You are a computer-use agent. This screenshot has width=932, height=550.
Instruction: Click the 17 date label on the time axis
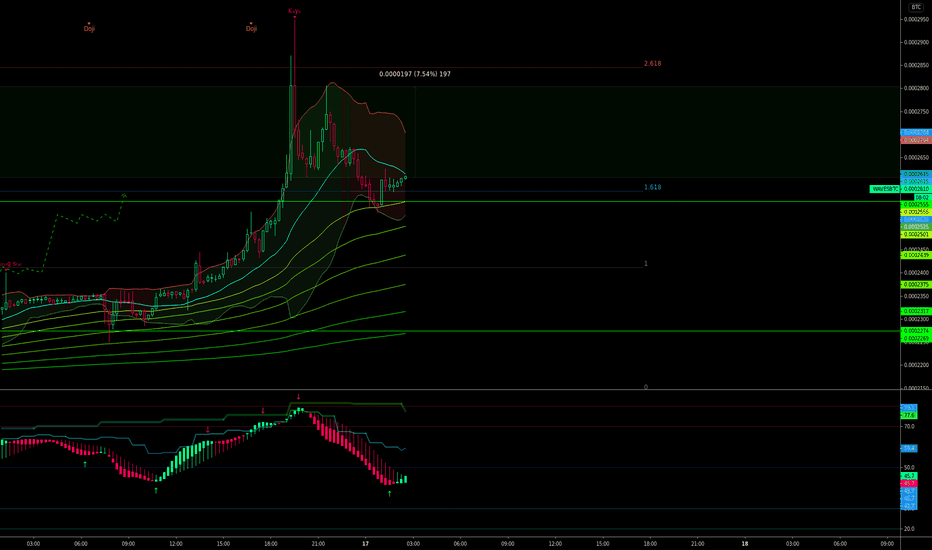tap(366, 543)
